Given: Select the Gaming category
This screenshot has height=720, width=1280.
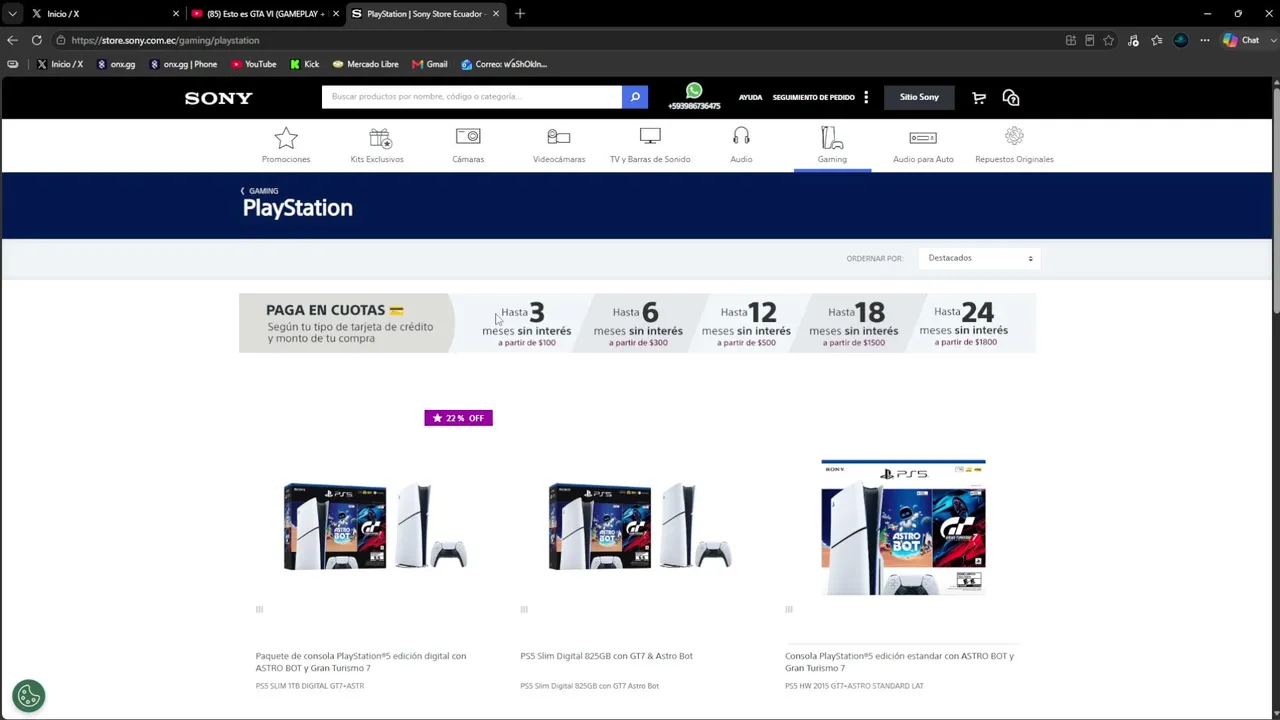Looking at the screenshot, I should tap(832, 145).
